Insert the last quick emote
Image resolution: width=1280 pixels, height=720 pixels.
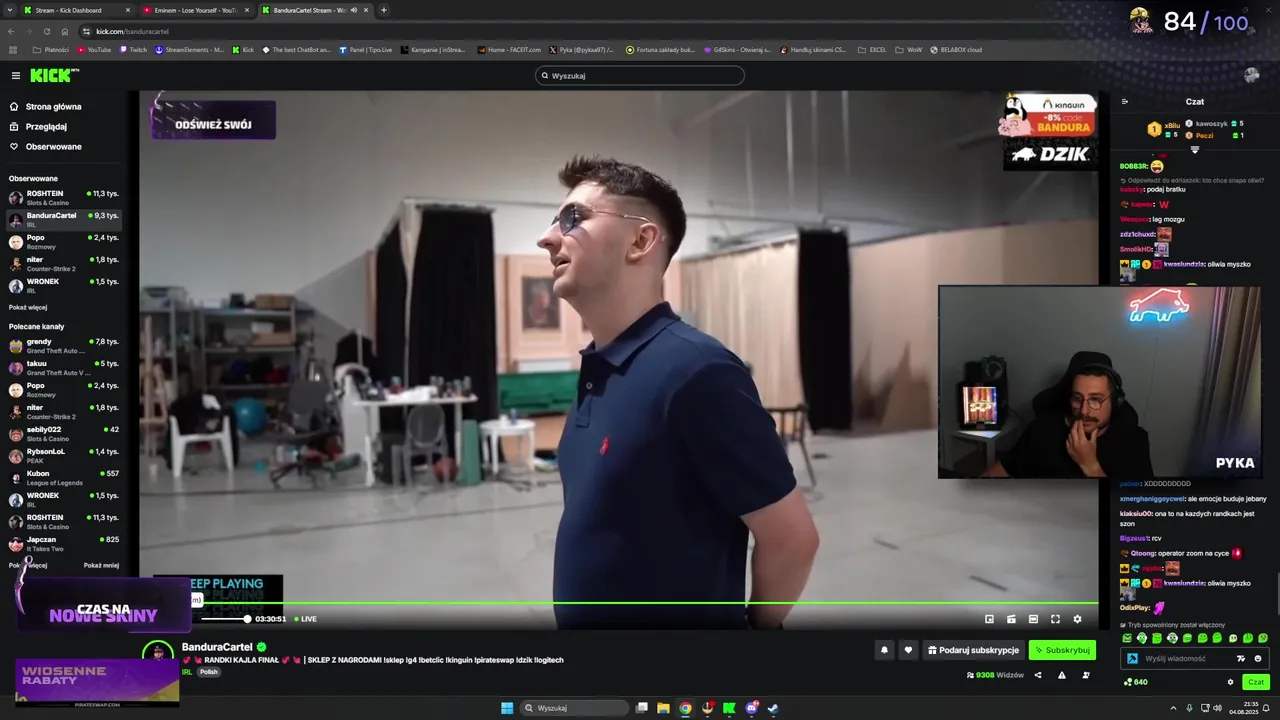coord(1263,638)
